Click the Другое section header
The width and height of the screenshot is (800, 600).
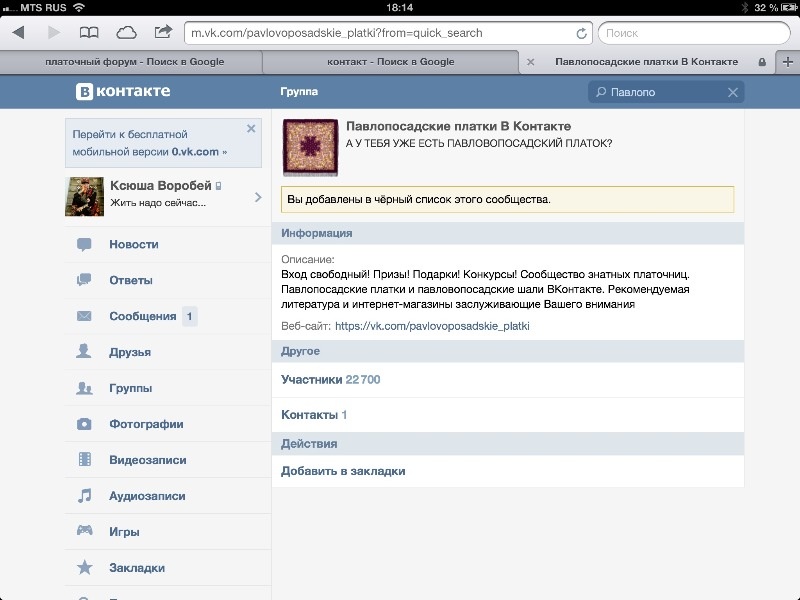coord(508,351)
